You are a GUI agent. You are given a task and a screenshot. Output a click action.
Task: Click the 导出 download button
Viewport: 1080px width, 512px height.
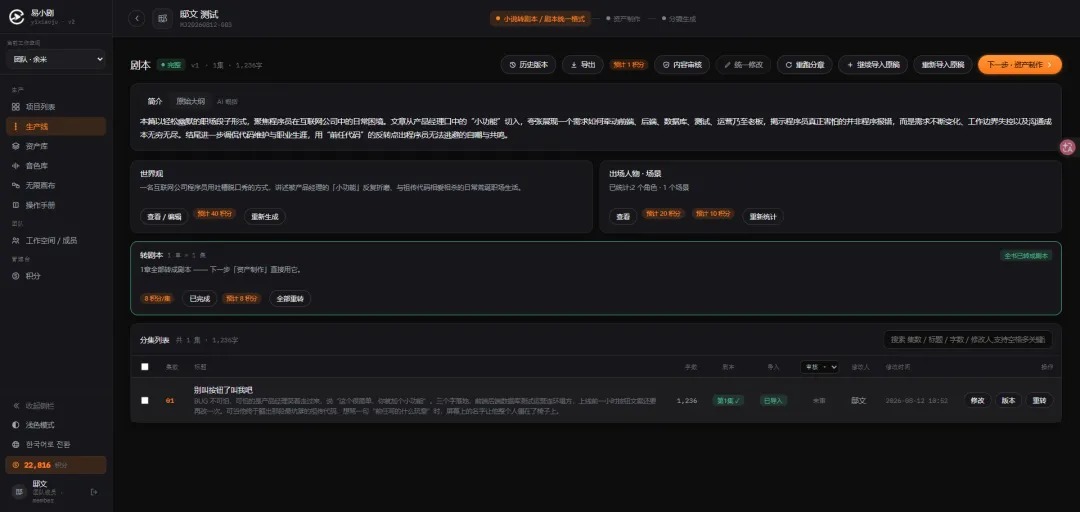click(x=583, y=65)
